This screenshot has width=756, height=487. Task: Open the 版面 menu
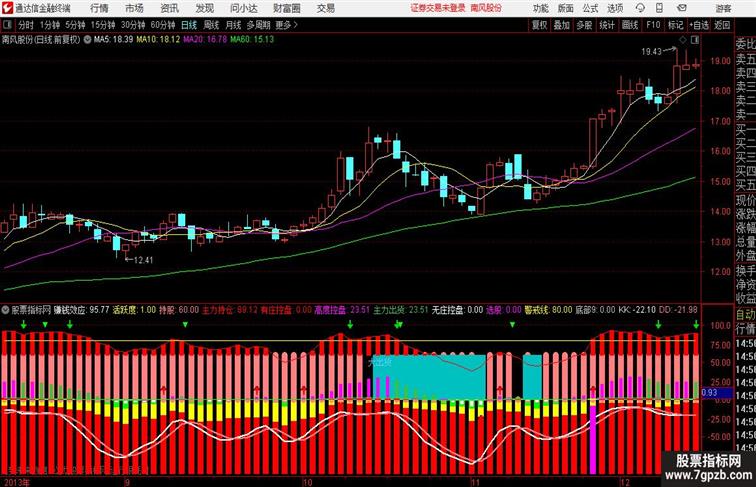point(566,8)
